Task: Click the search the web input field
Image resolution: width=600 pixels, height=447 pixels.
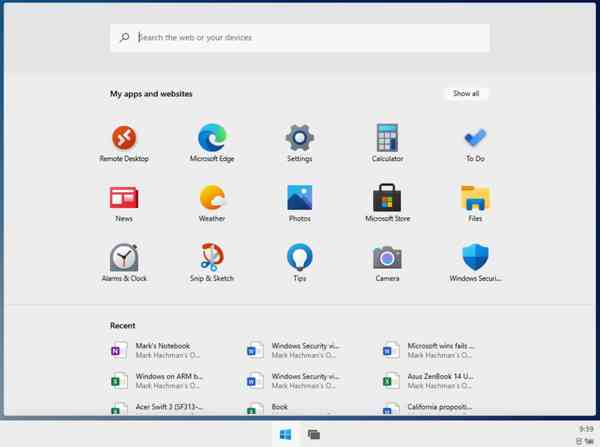Action: [x=300, y=38]
